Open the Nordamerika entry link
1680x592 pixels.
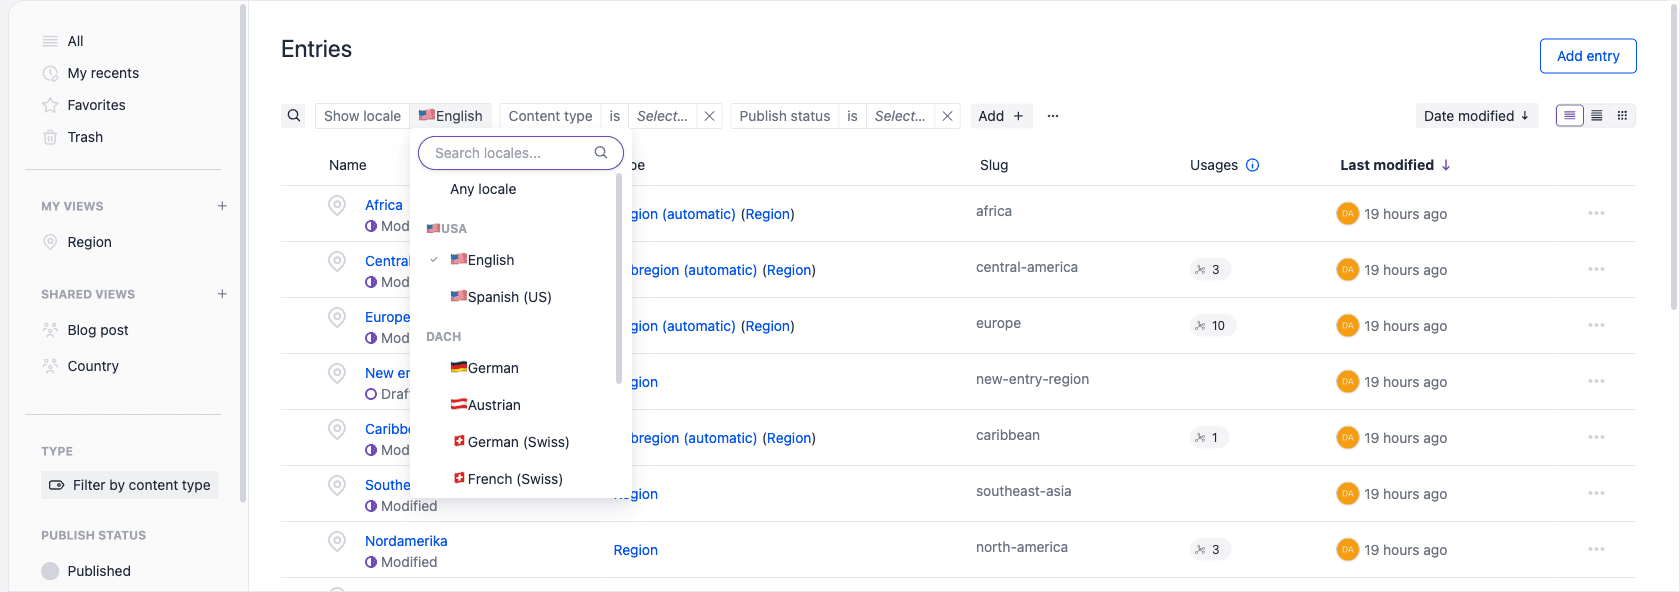(406, 541)
